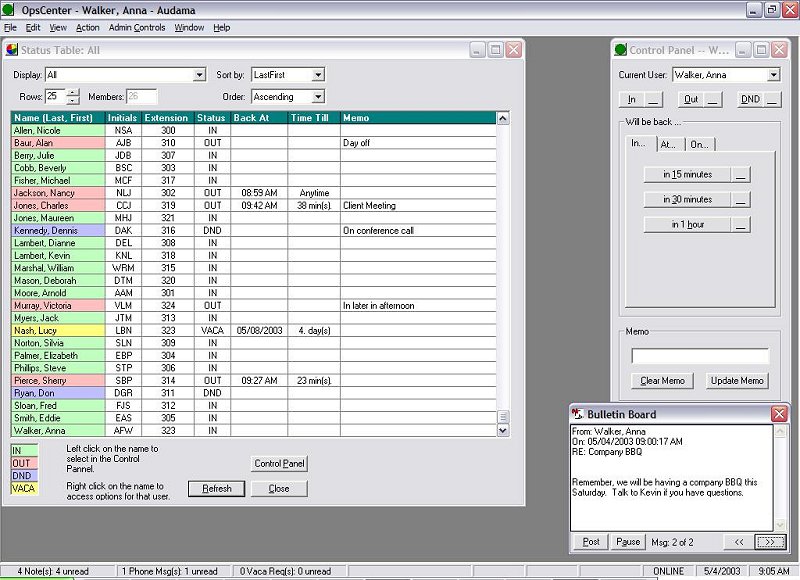
Task: Click scroll up arrow of status table
Action: [x=503, y=118]
